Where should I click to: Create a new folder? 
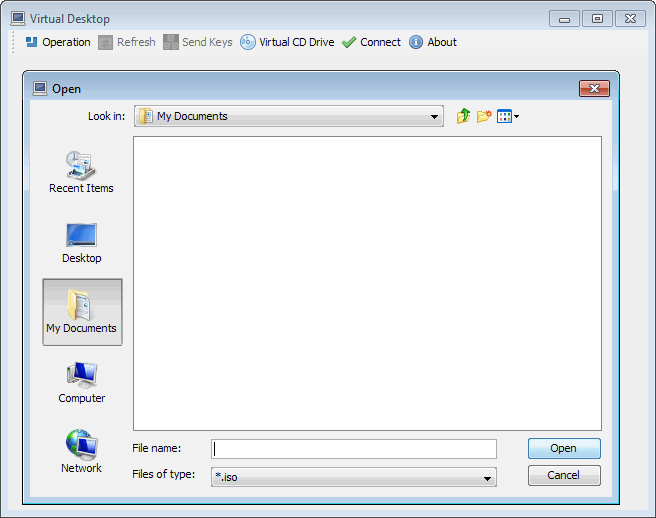(x=484, y=116)
